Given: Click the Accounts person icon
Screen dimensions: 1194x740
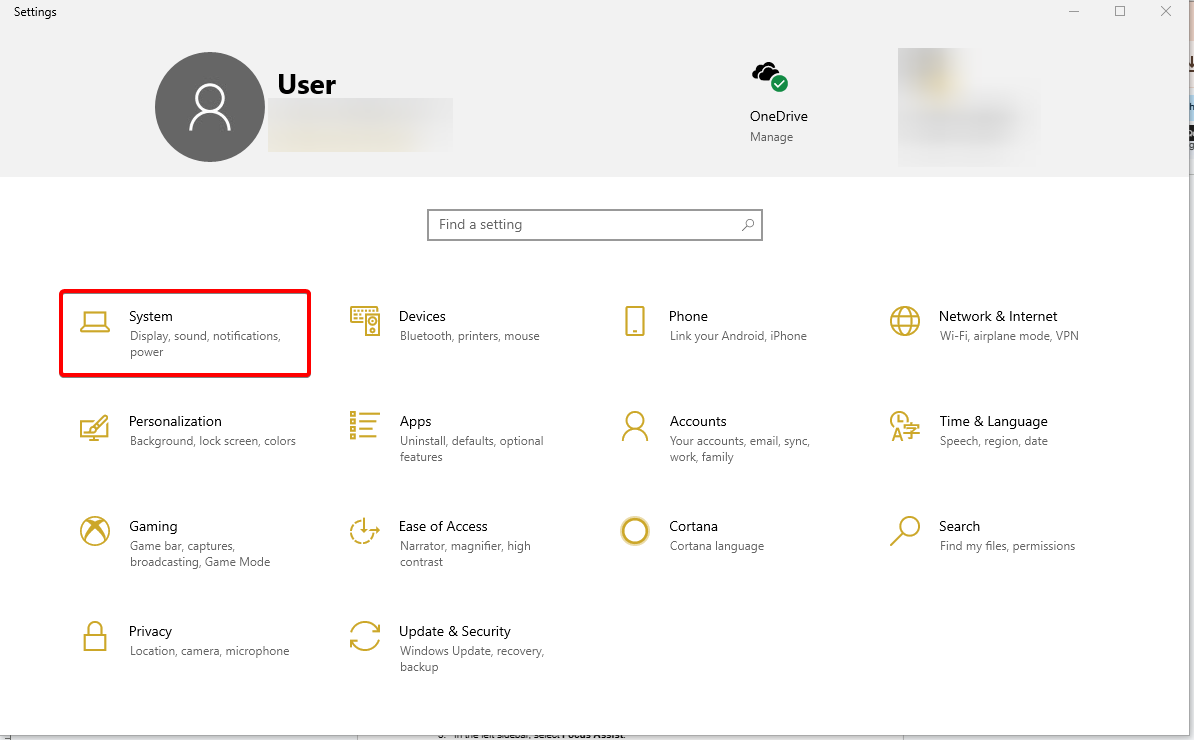Looking at the screenshot, I should (x=634, y=426).
